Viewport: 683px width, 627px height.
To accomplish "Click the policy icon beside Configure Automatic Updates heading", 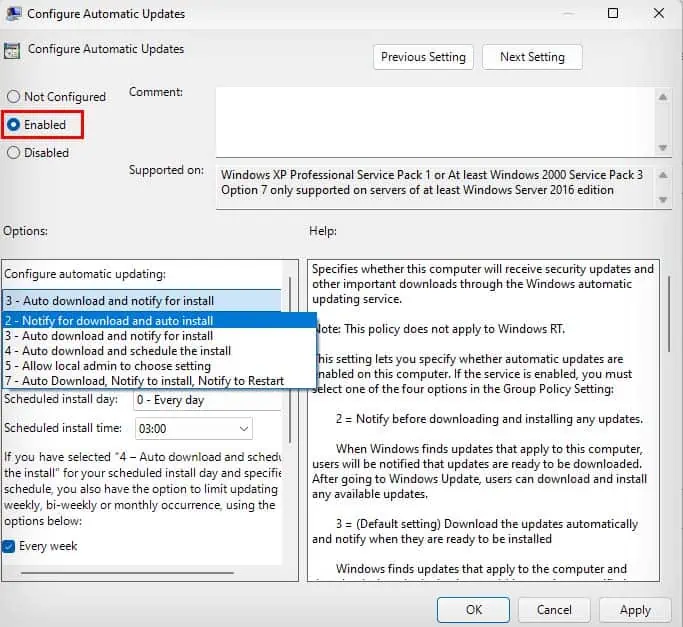I will 12,51.
